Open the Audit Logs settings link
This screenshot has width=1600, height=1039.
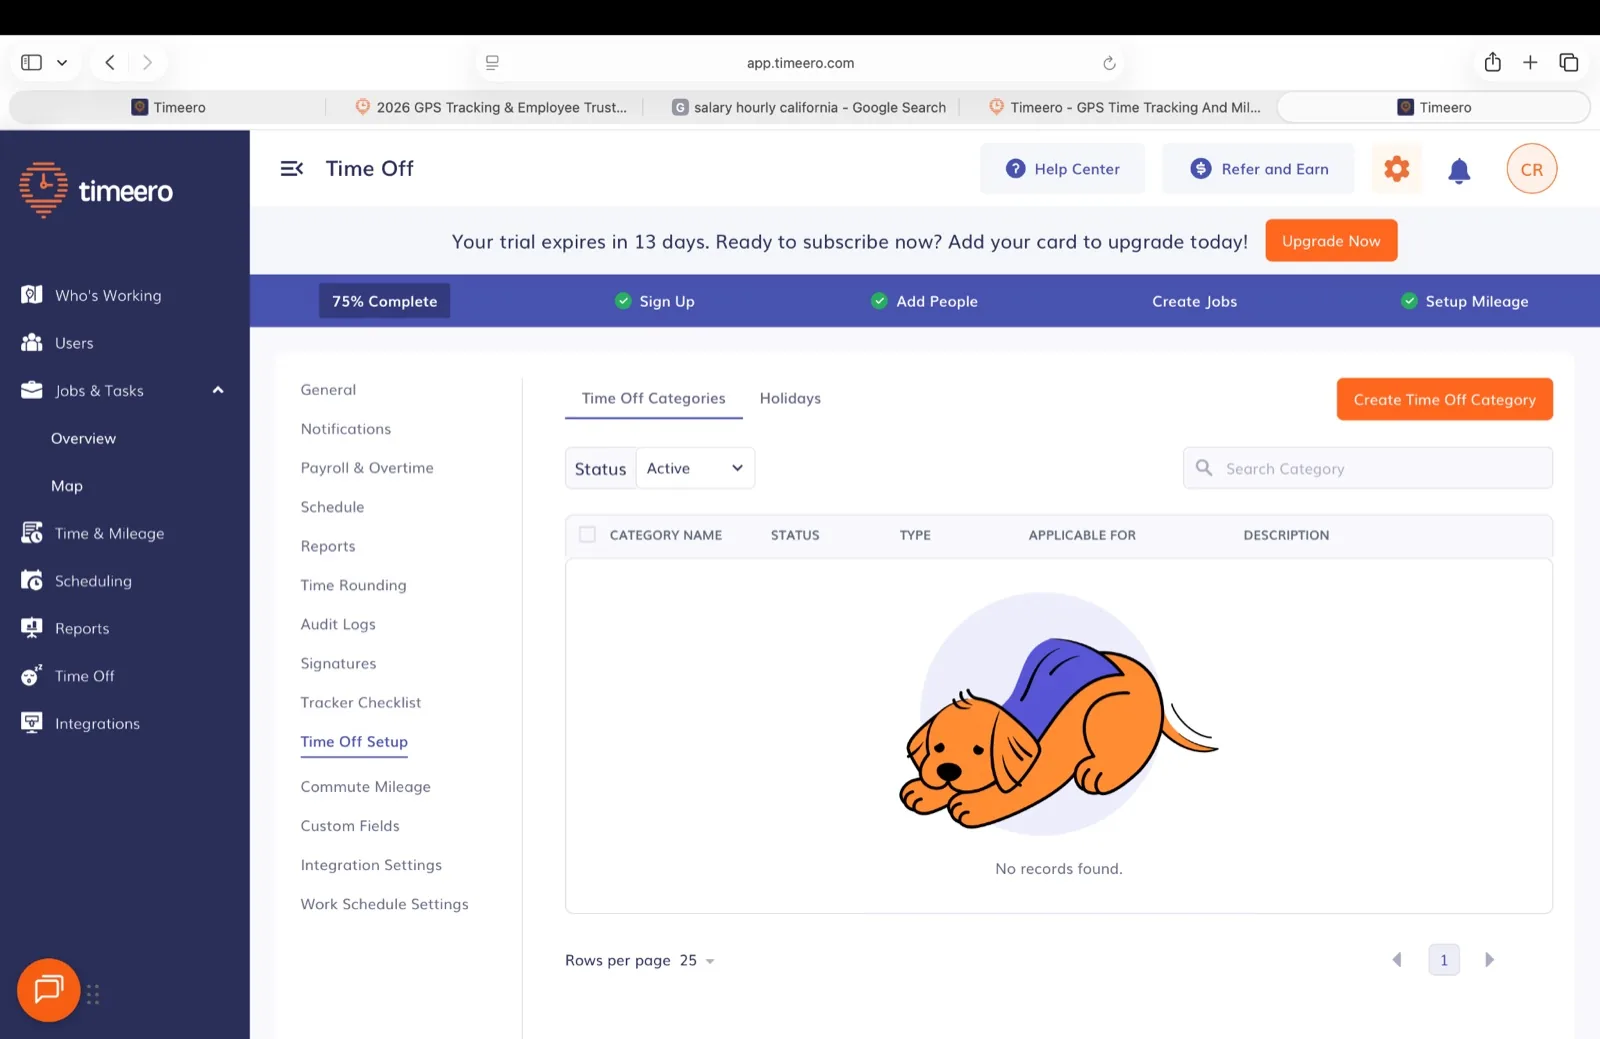[x=338, y=624]
